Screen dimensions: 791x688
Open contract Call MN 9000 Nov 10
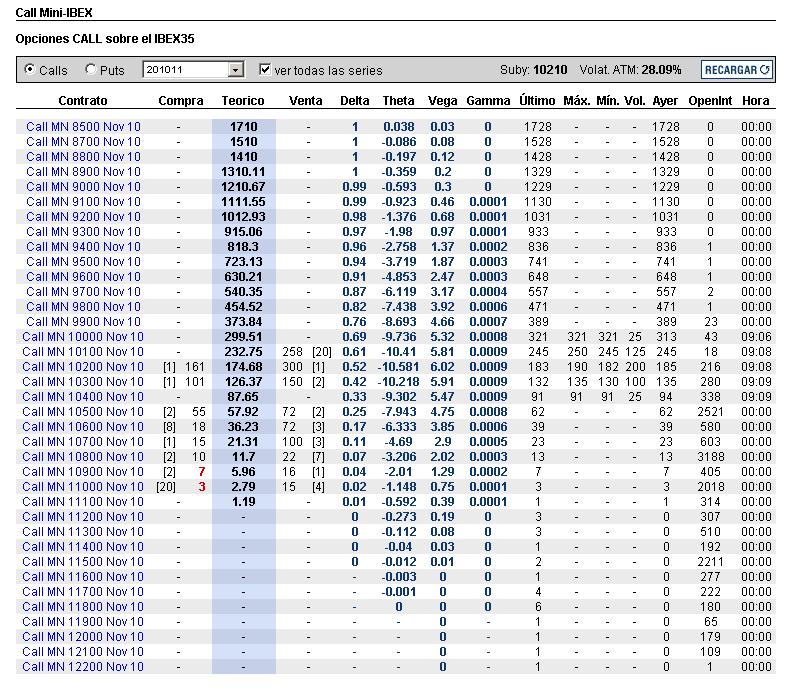tap(83, 187)
